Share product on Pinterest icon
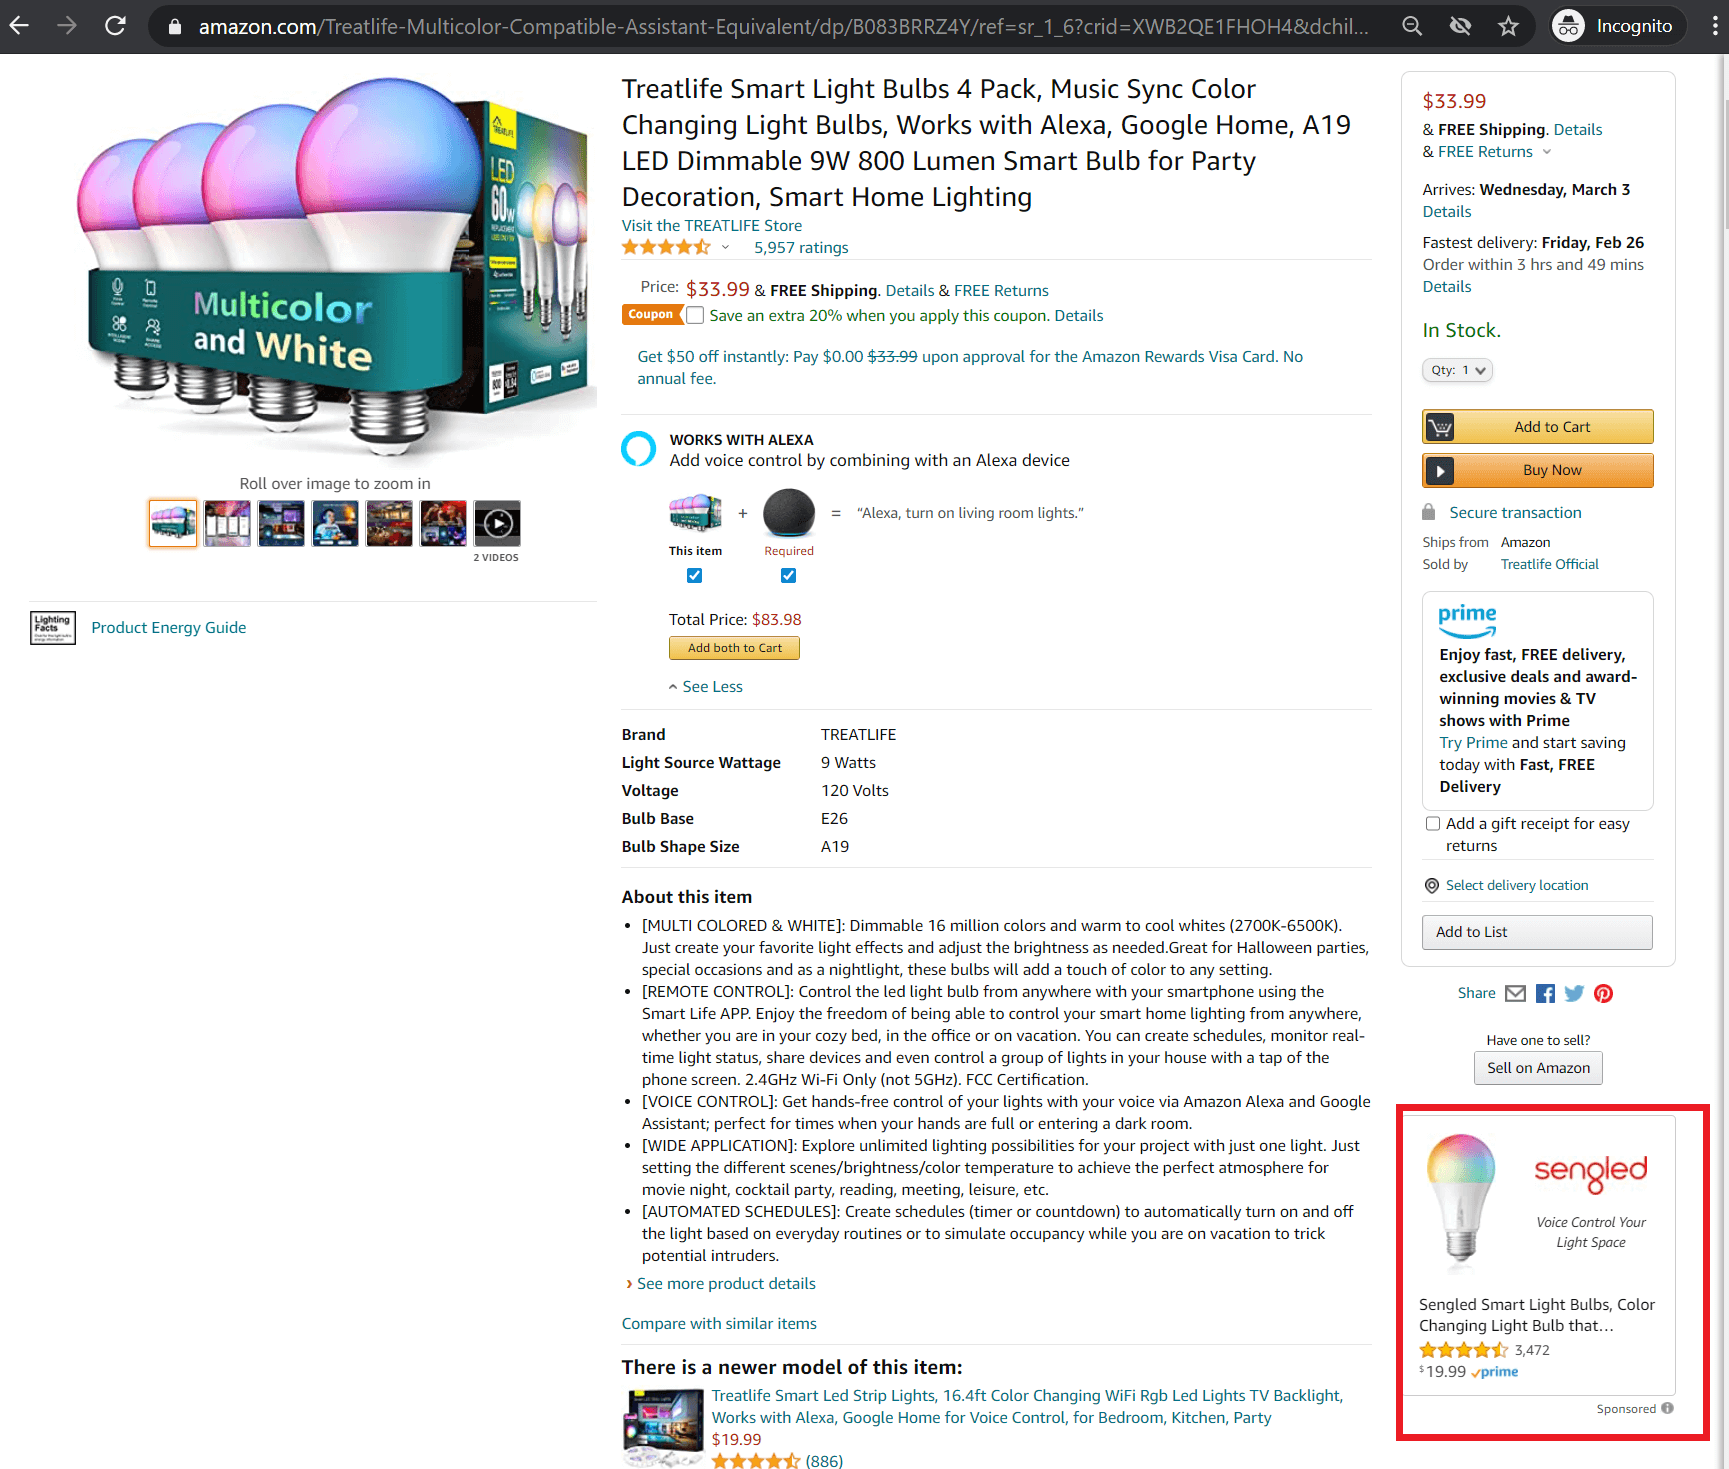 coord(1604,993)
